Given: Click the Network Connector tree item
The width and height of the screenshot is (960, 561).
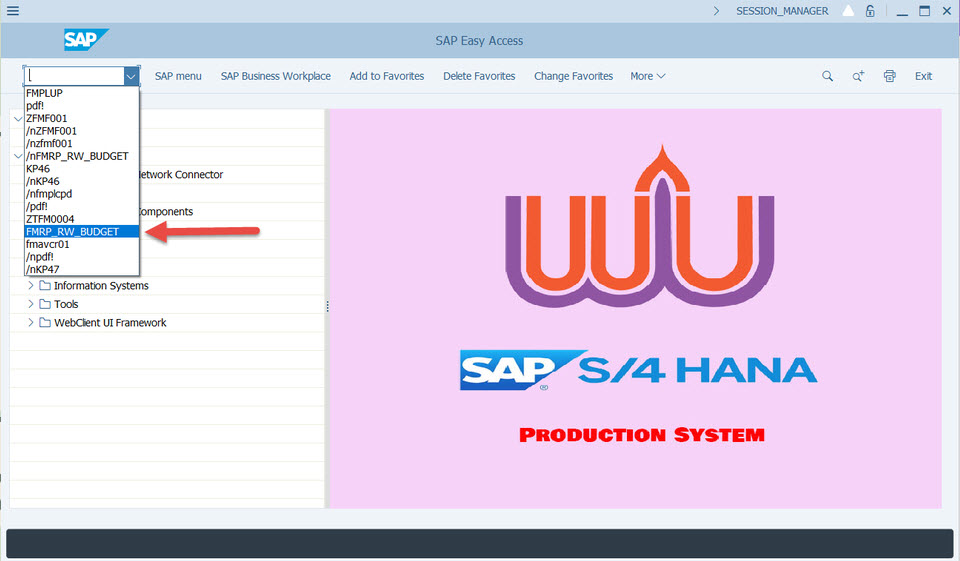Looking at the screenshot, I should (x=182, y=175).
